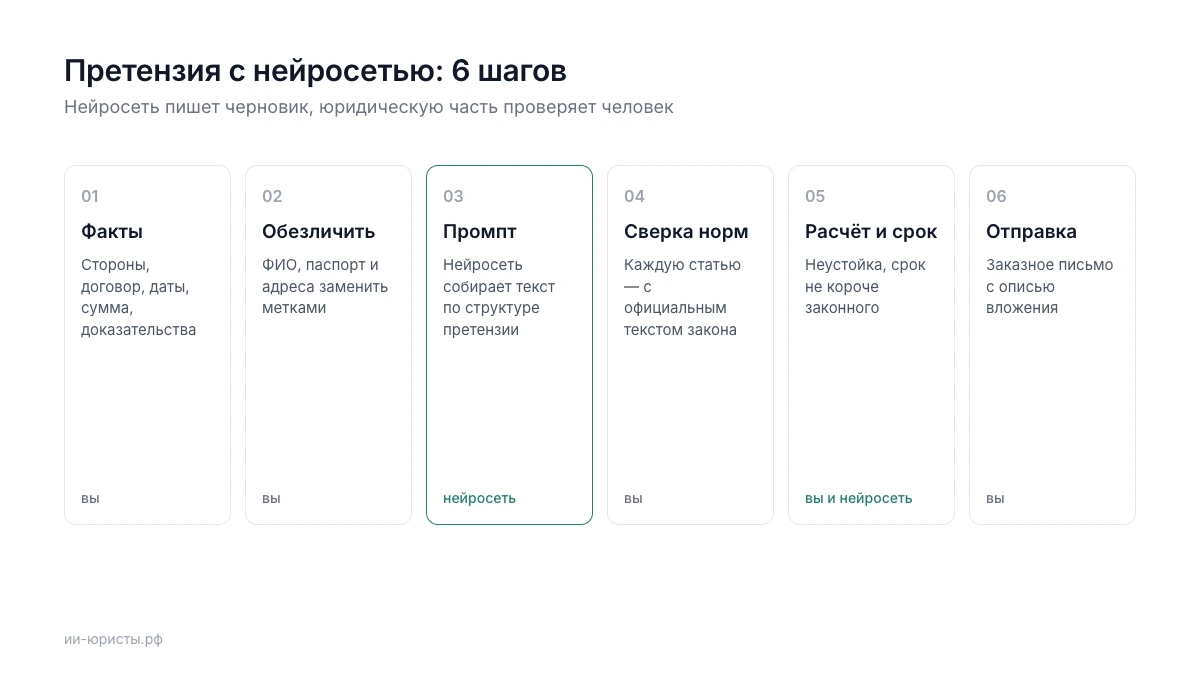Image resolution: width=1200 pixels, height=675 pixels.
Task: Click the subtitle about нейросеть пишет черновик
Action: [369, 107]
